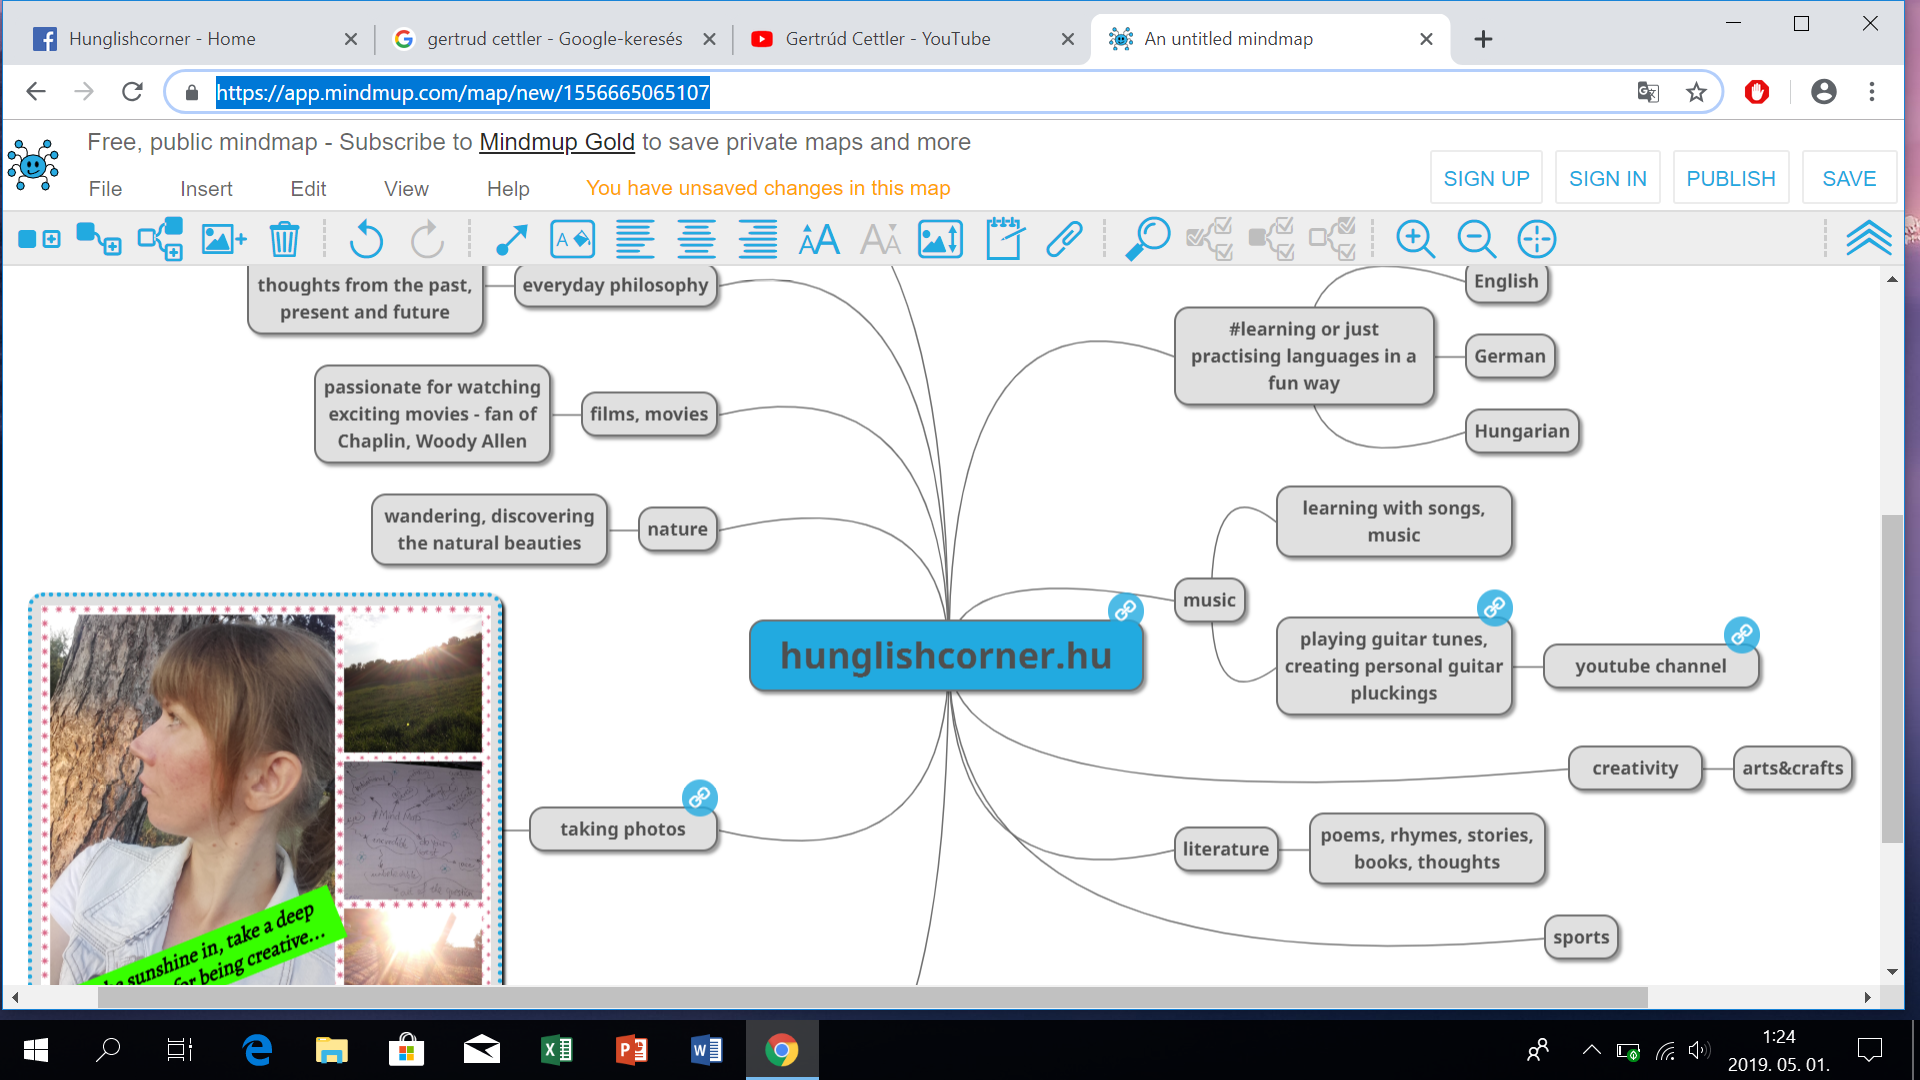
Task: Click the Undo button in toolbar
Action: [x=368, y=239]
